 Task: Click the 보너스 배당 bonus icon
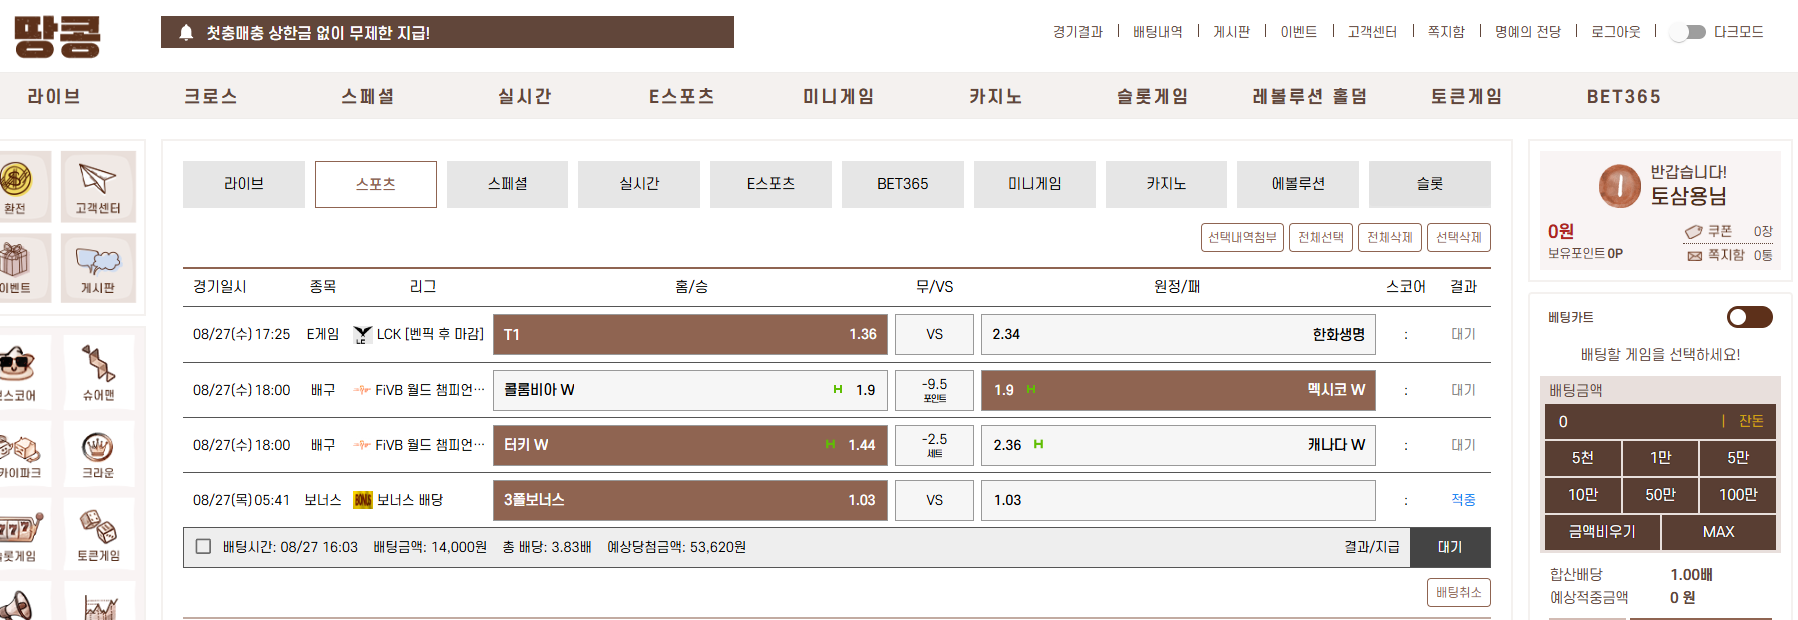tap(363, 500)
